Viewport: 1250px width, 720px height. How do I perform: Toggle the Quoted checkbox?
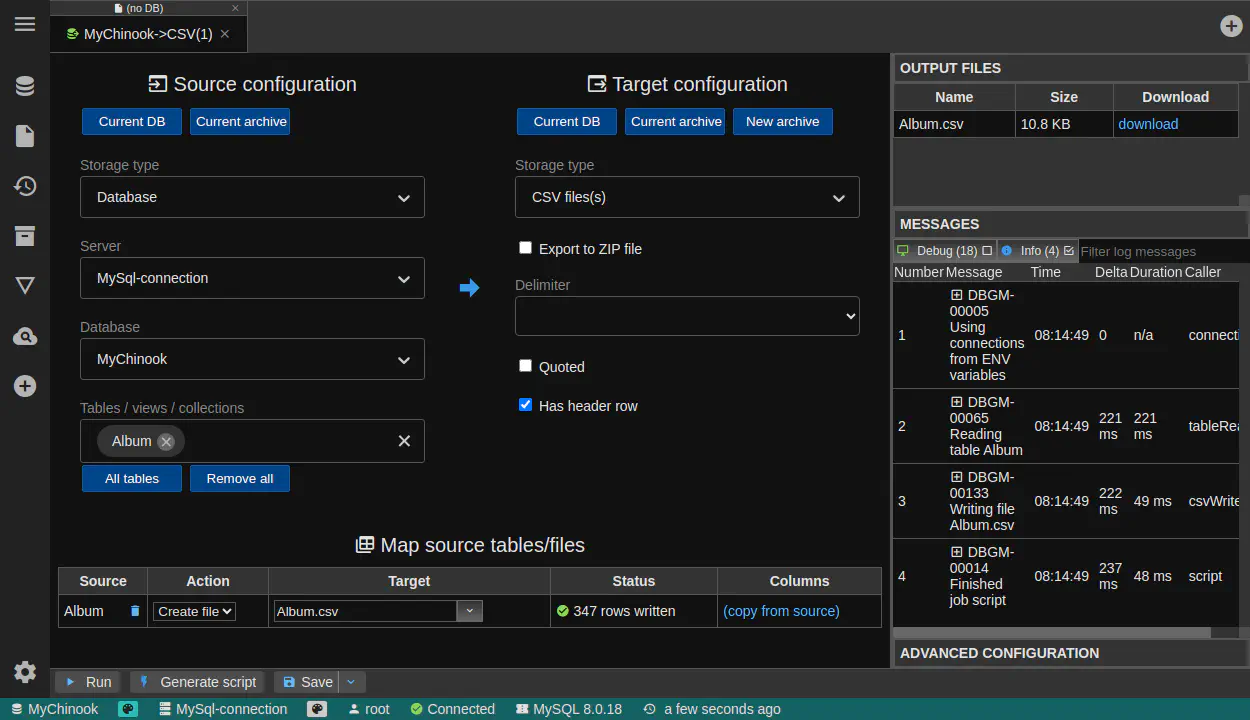525,366
